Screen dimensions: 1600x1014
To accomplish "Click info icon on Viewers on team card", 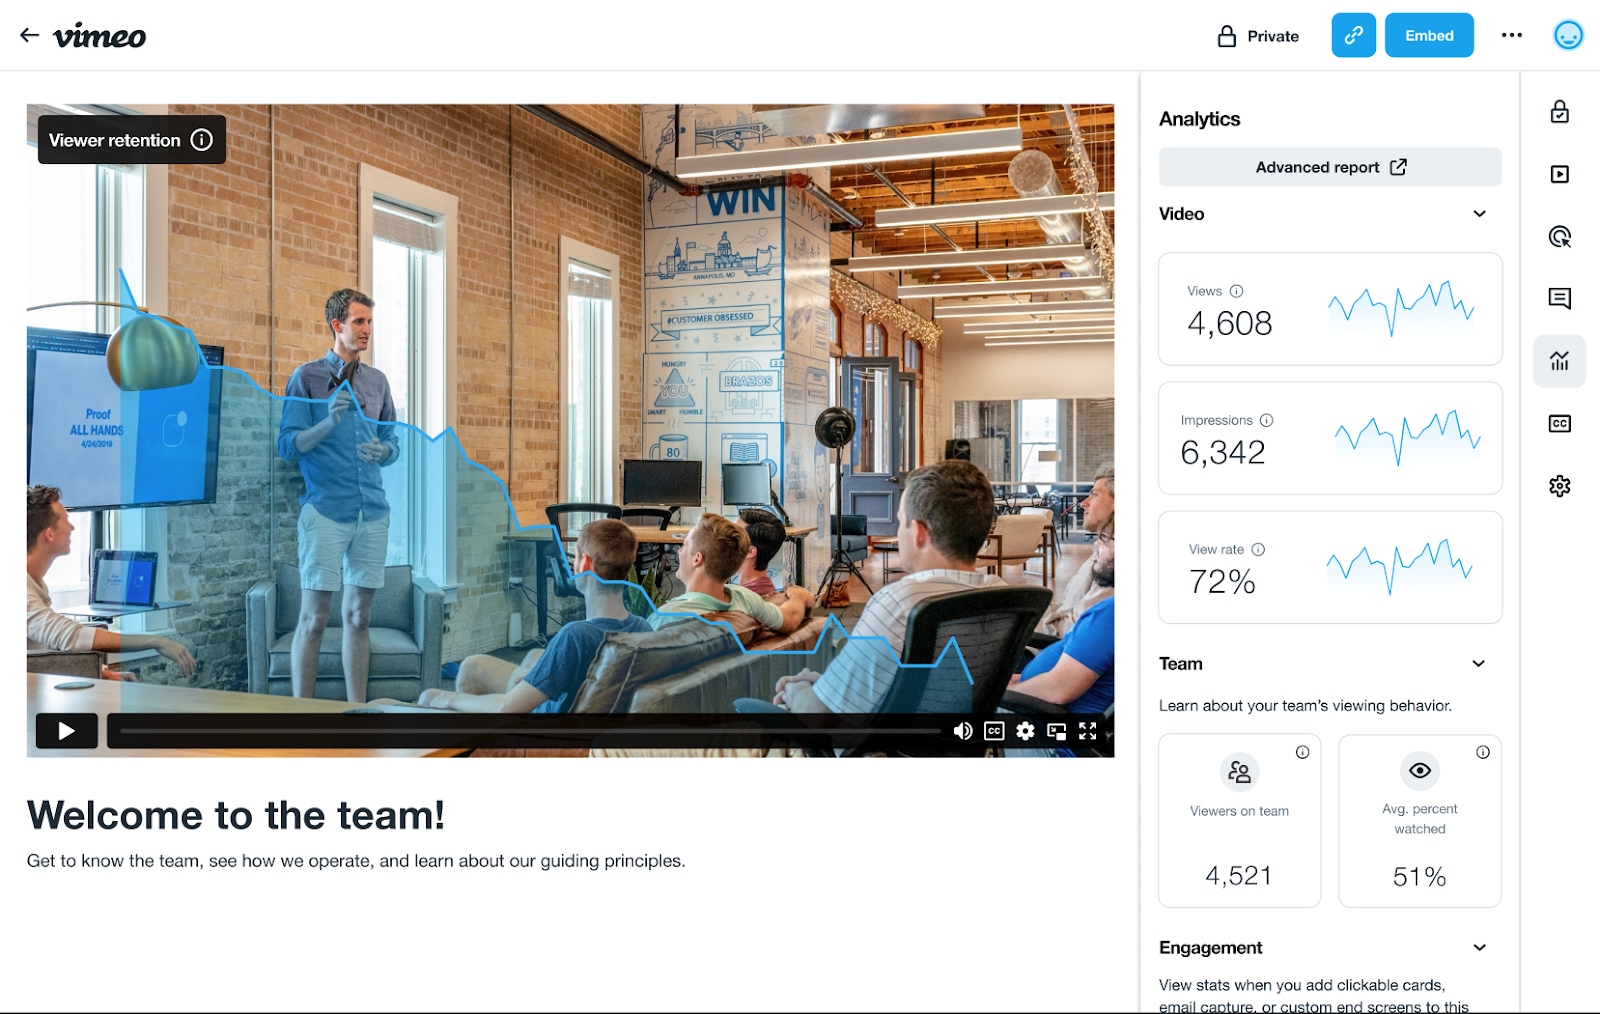I will (x=1302, y=752).
